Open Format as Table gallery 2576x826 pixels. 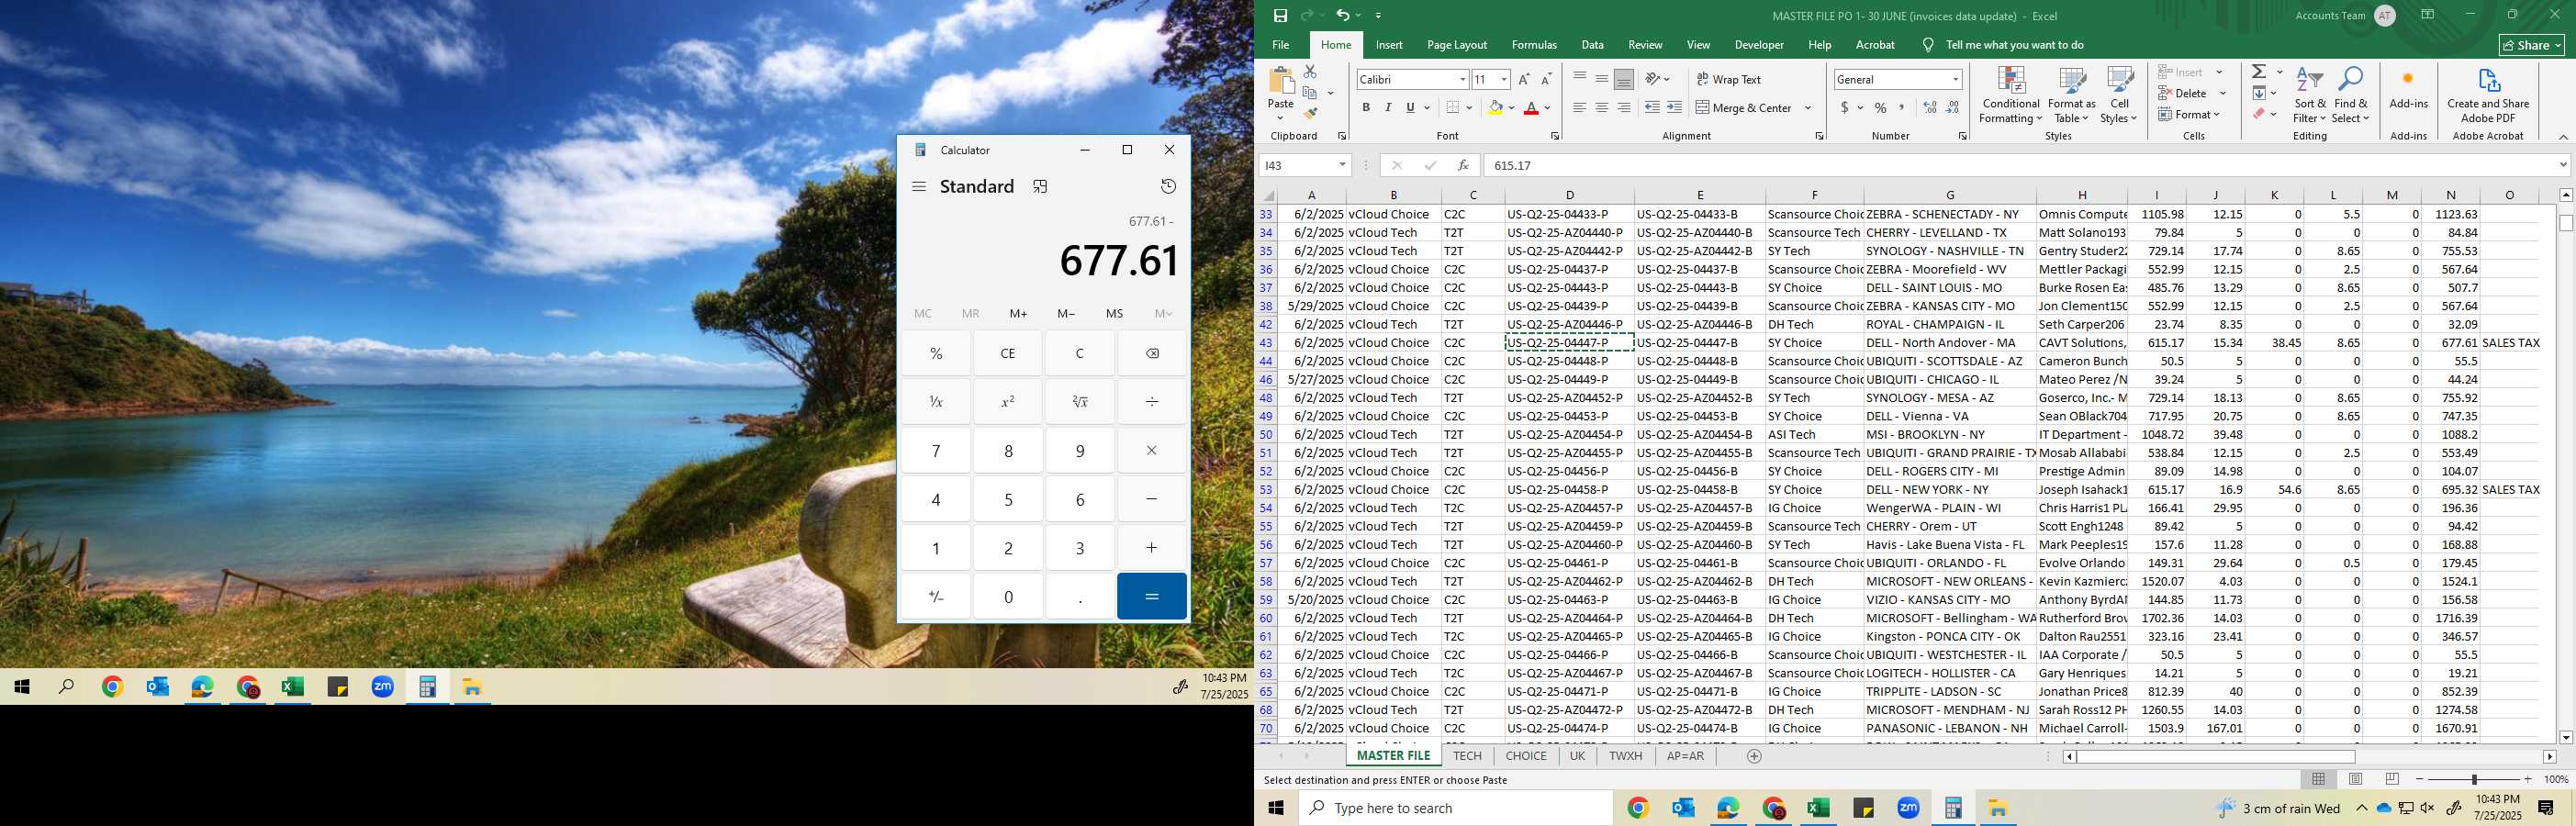coord(2071,96)
